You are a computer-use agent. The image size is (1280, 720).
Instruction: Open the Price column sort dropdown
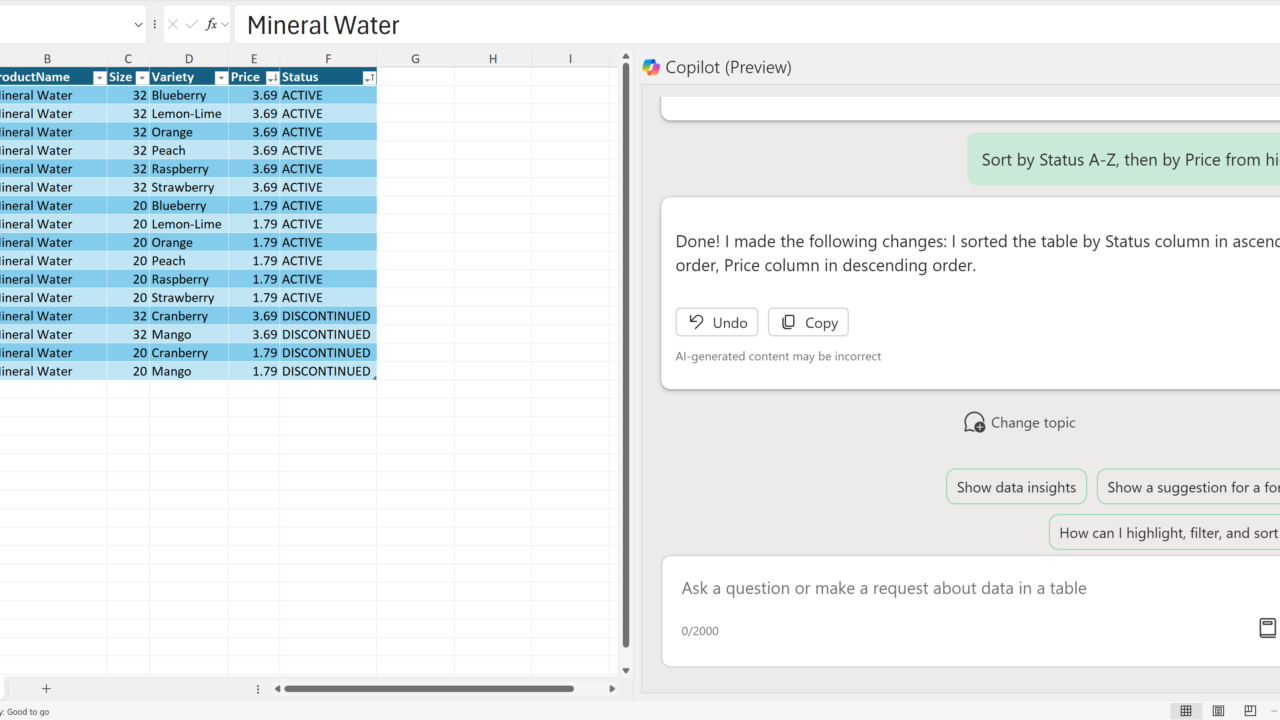click(x=272, y=77)
